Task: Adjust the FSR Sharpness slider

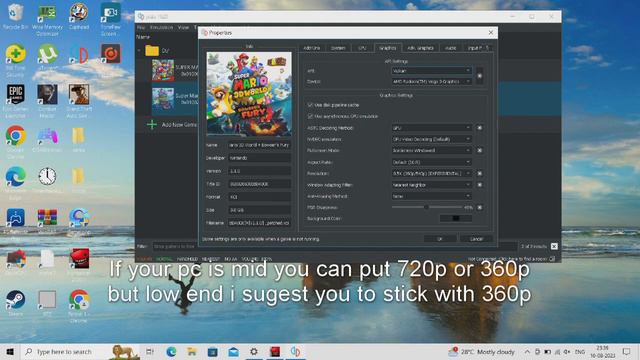Action: 427,207
